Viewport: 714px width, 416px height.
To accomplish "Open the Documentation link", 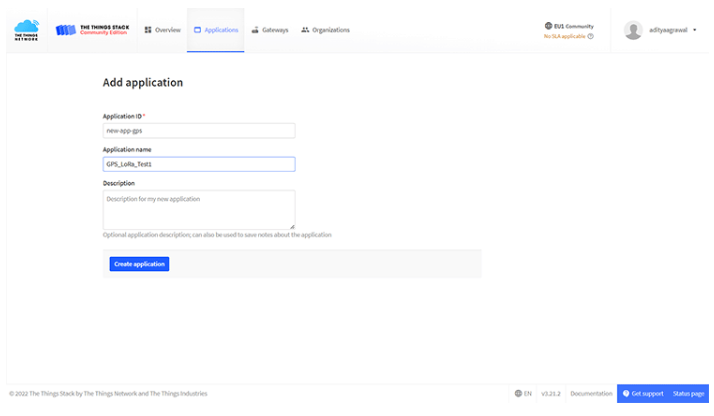I will coord(591,394).
